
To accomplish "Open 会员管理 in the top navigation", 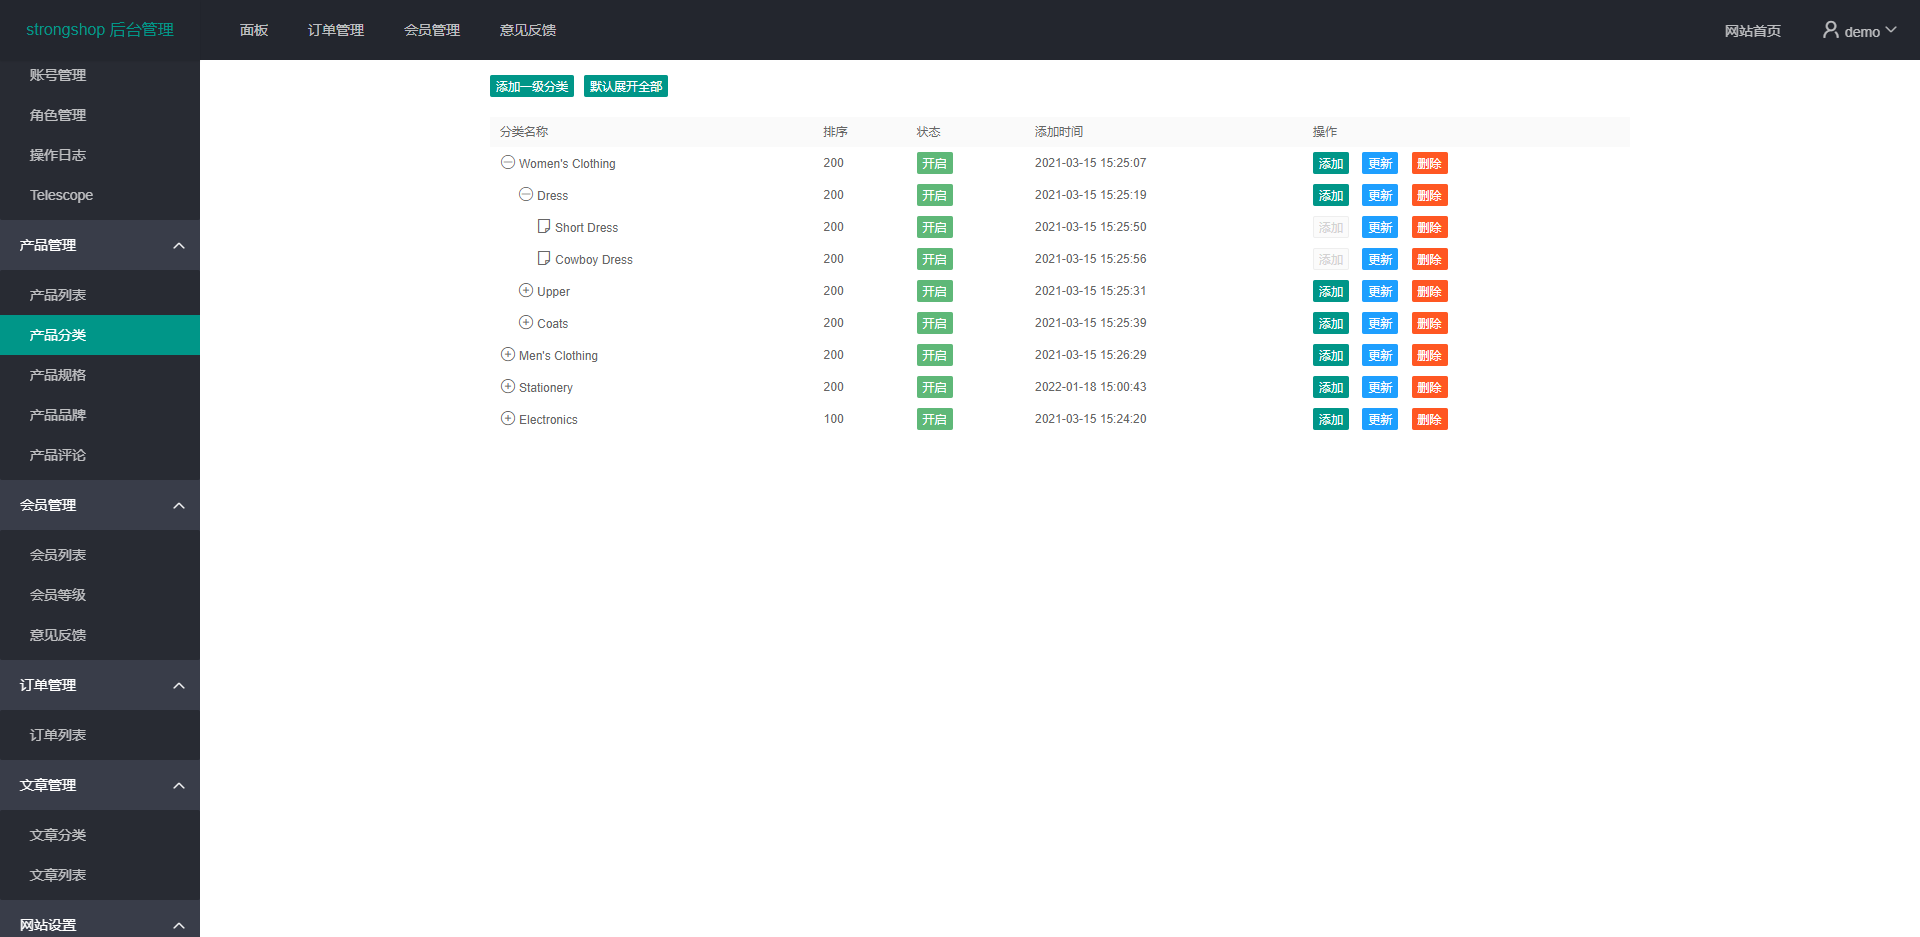I will point(432,30).
